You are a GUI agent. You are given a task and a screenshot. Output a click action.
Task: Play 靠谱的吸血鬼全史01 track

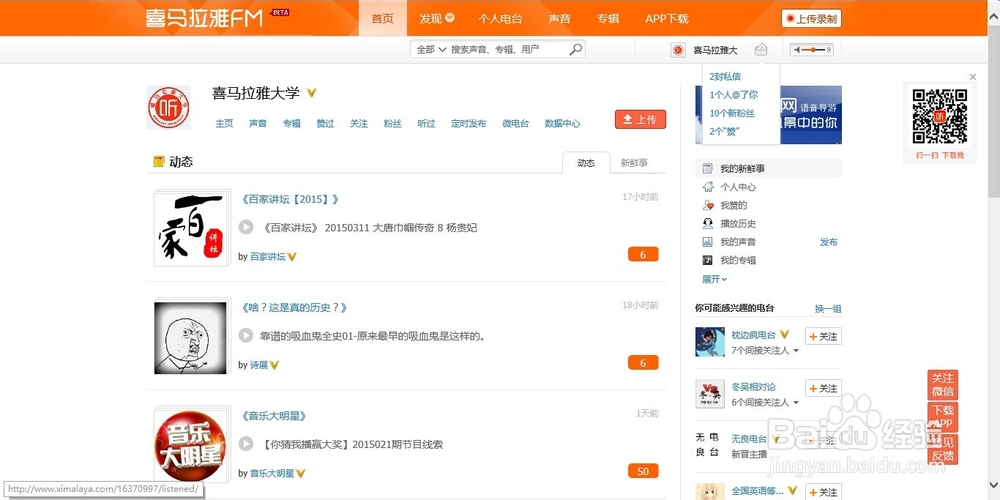pos(246,335)
